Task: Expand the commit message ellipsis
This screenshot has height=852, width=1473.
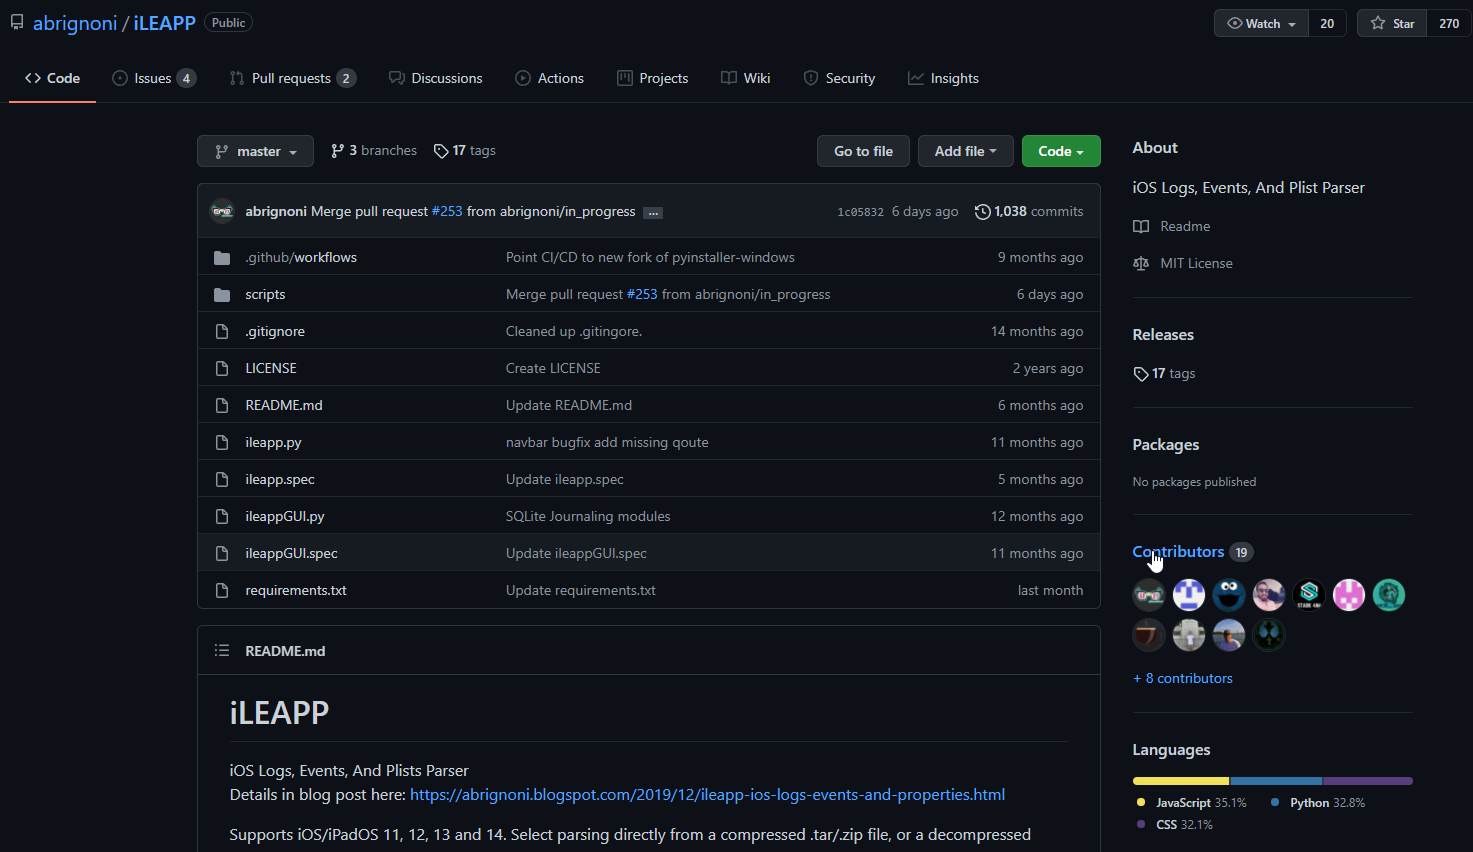Action: click(653, 212)
